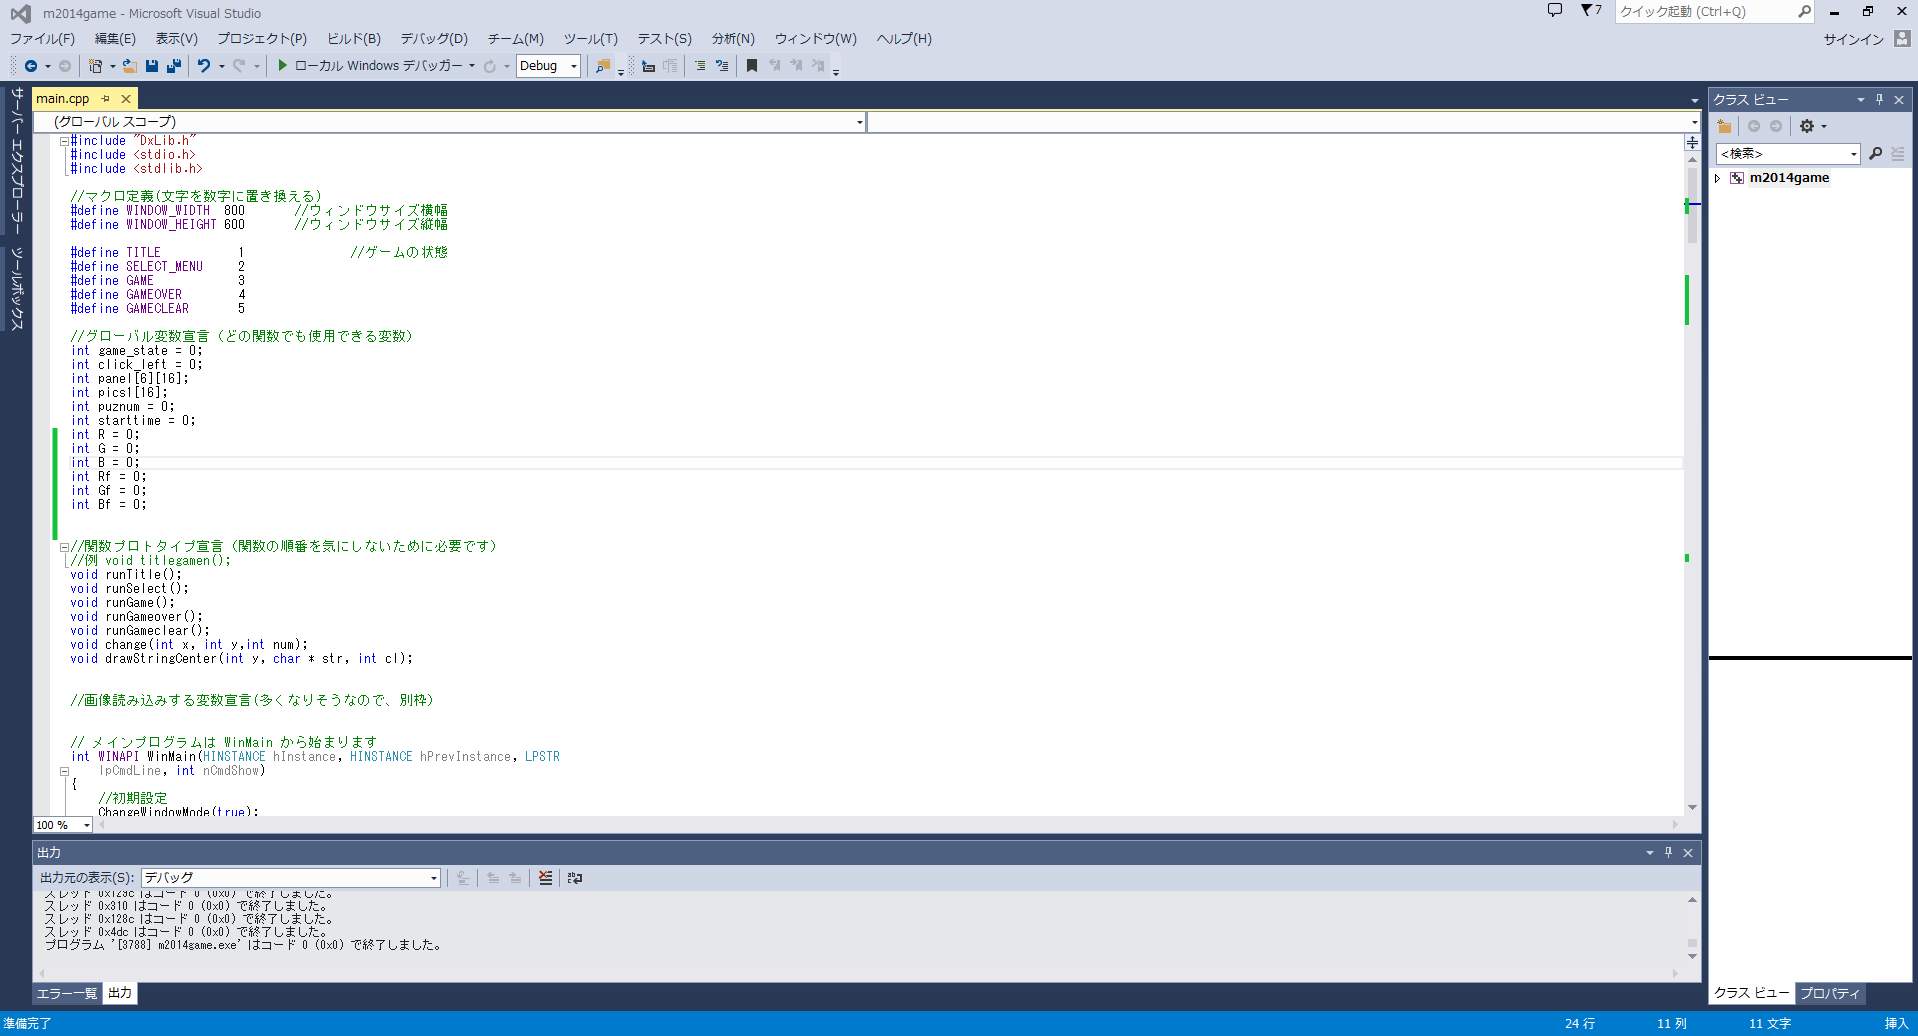The image size is (1918, 1036).
Task: Open the Debug configuration dropdown
Action: point(573,66)
